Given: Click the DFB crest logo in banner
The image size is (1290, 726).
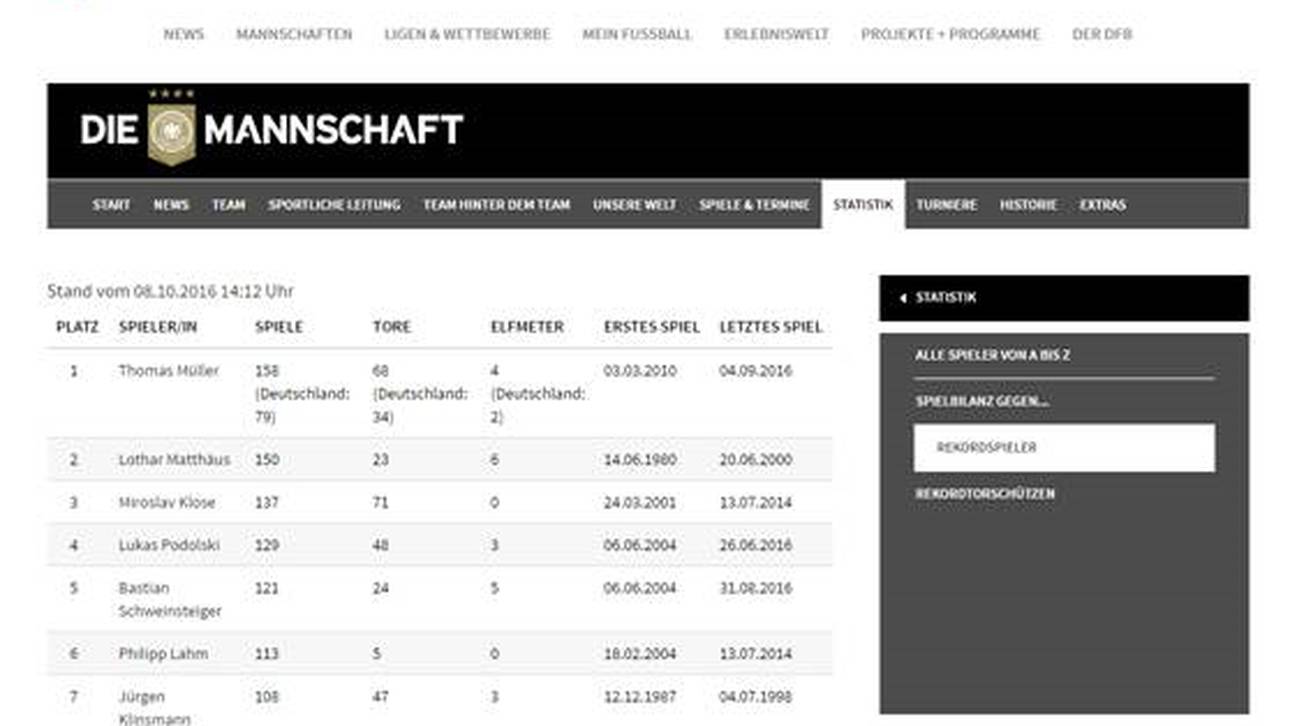Looking at the screenshot, I should click(x=171, y=130).
